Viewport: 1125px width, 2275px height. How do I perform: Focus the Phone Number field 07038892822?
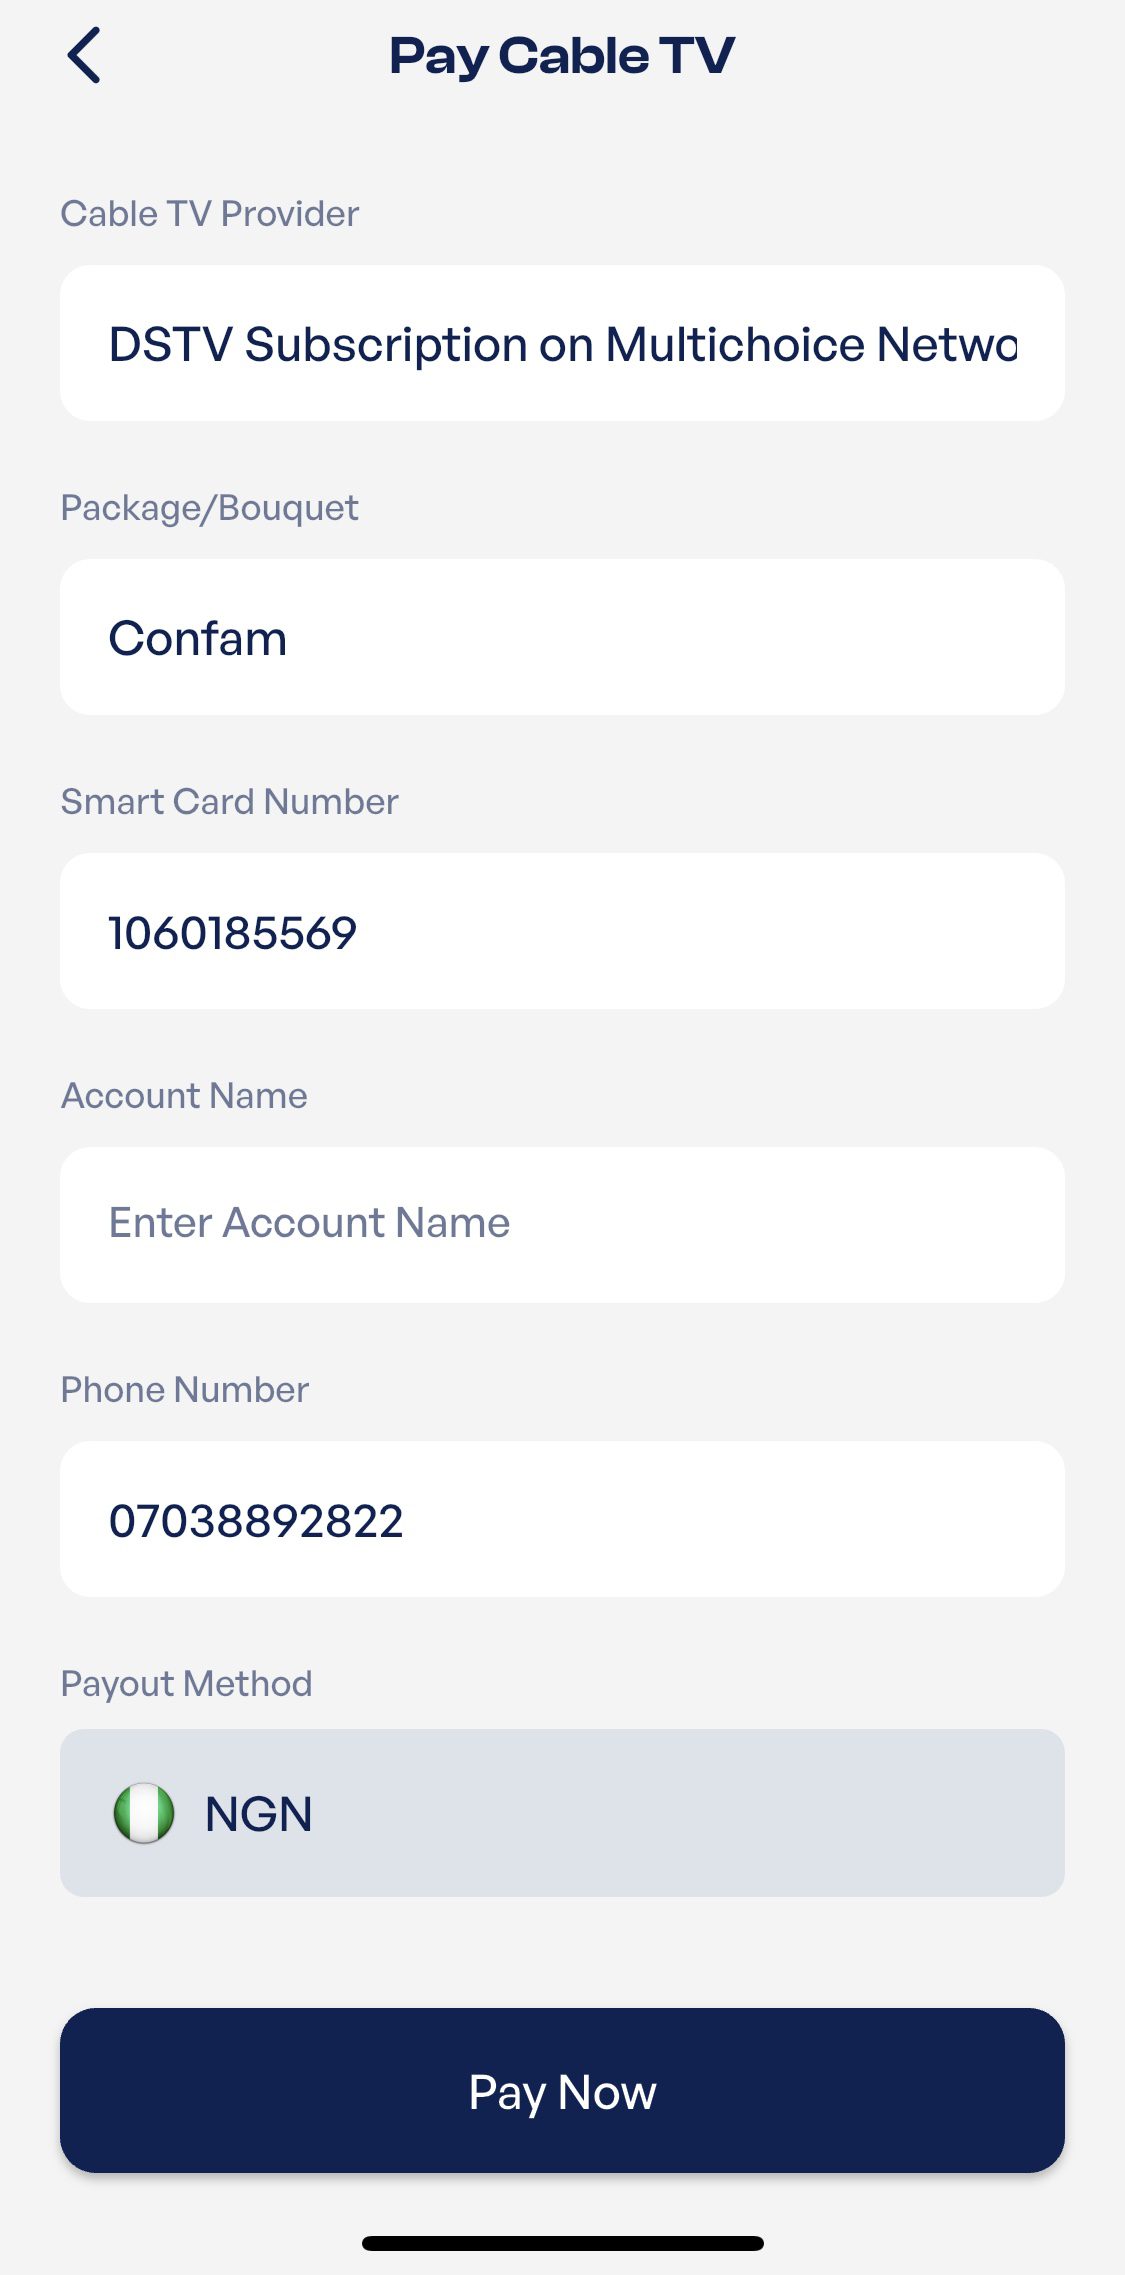(562, 1519)
